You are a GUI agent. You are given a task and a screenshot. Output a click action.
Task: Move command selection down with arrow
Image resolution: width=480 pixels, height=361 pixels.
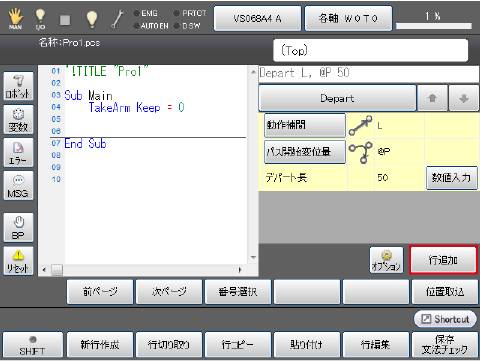tap(464, 98)
